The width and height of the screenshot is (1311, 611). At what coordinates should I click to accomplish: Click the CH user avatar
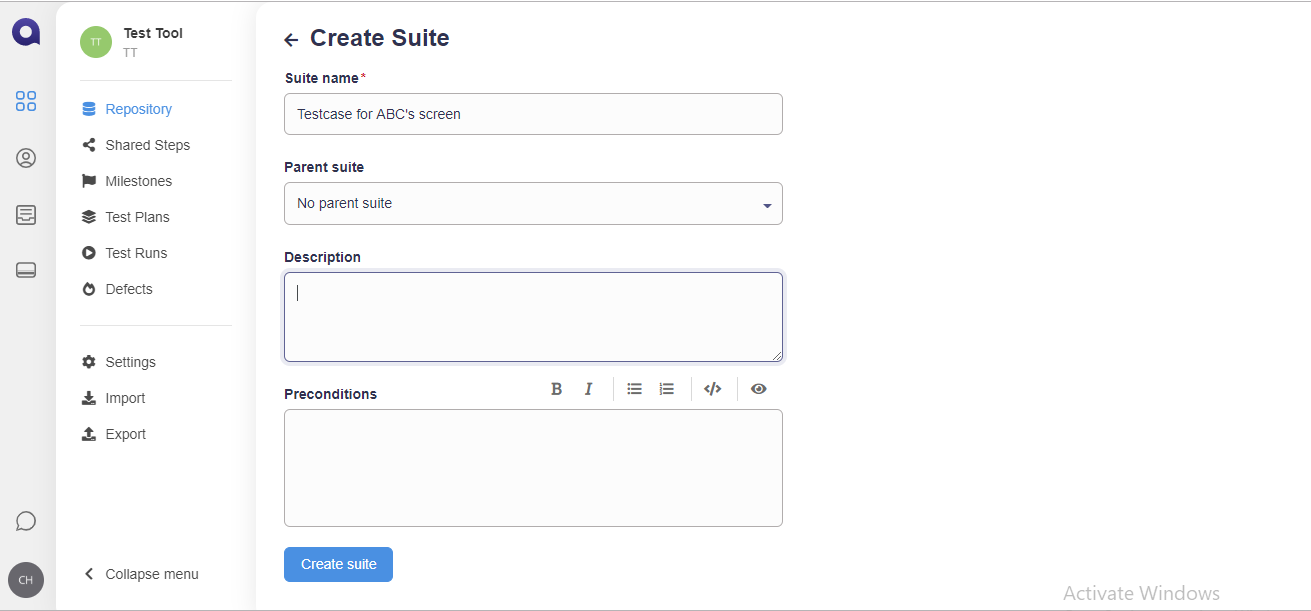tap(26, 580)
